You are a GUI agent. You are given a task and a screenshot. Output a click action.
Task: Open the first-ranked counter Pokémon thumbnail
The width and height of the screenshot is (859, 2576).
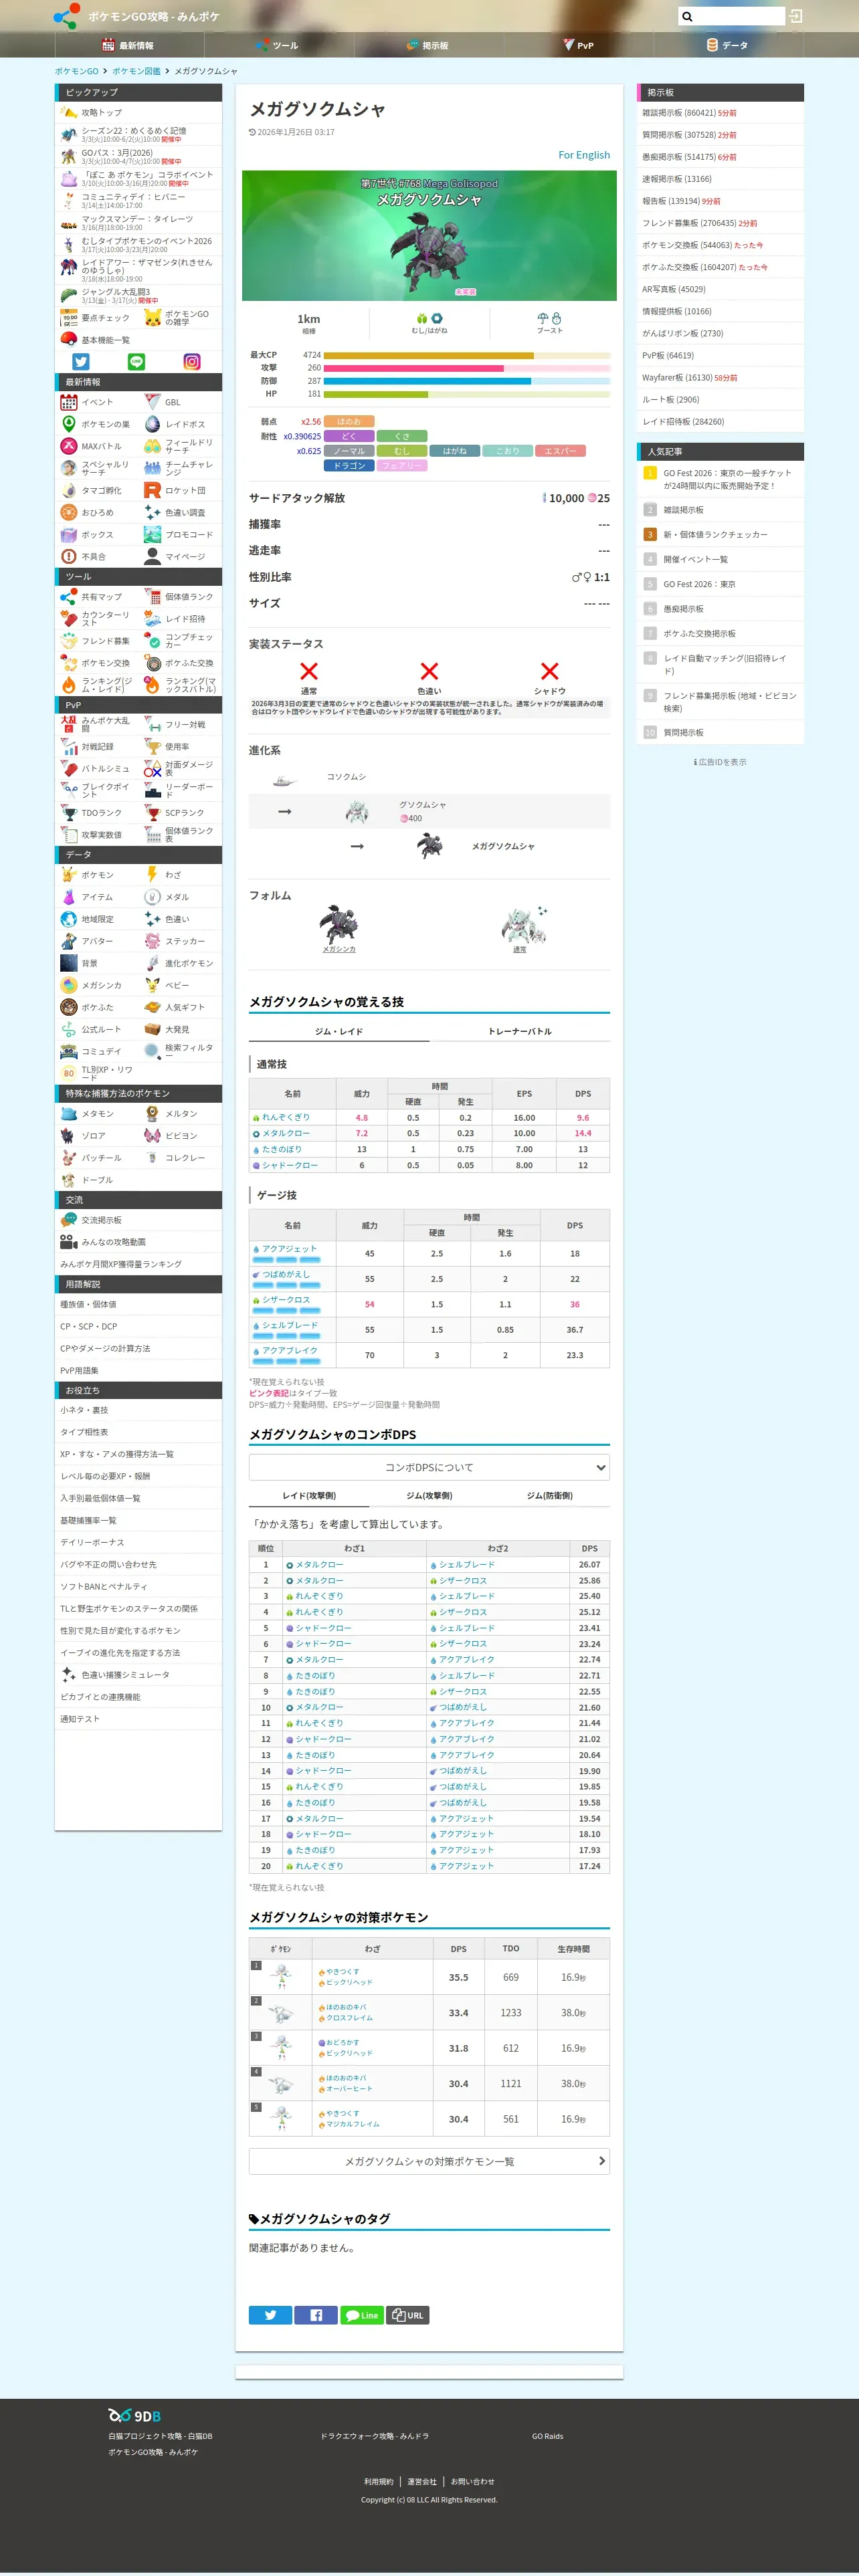[281, 1978]
